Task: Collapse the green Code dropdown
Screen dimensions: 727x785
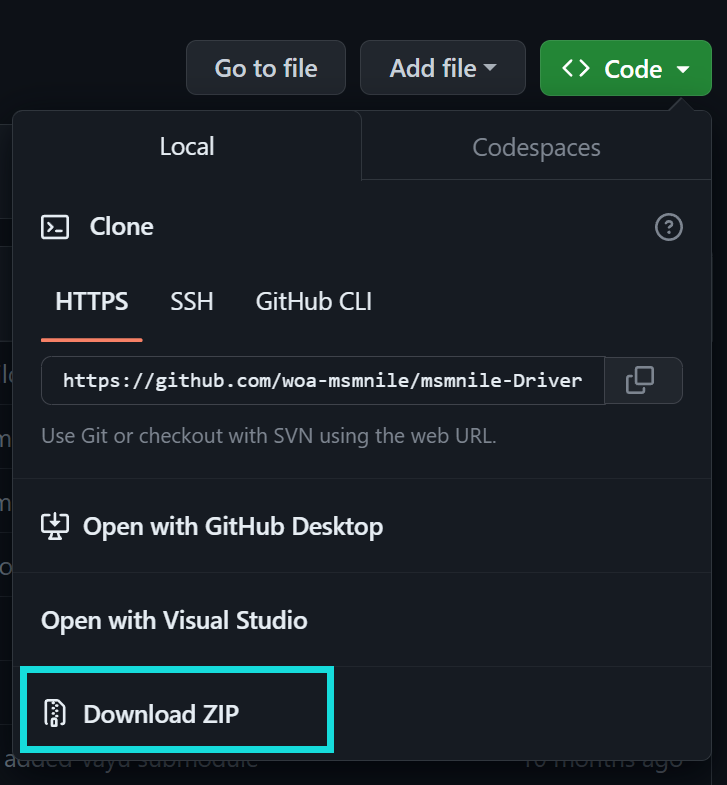Action: click(626, 68)
